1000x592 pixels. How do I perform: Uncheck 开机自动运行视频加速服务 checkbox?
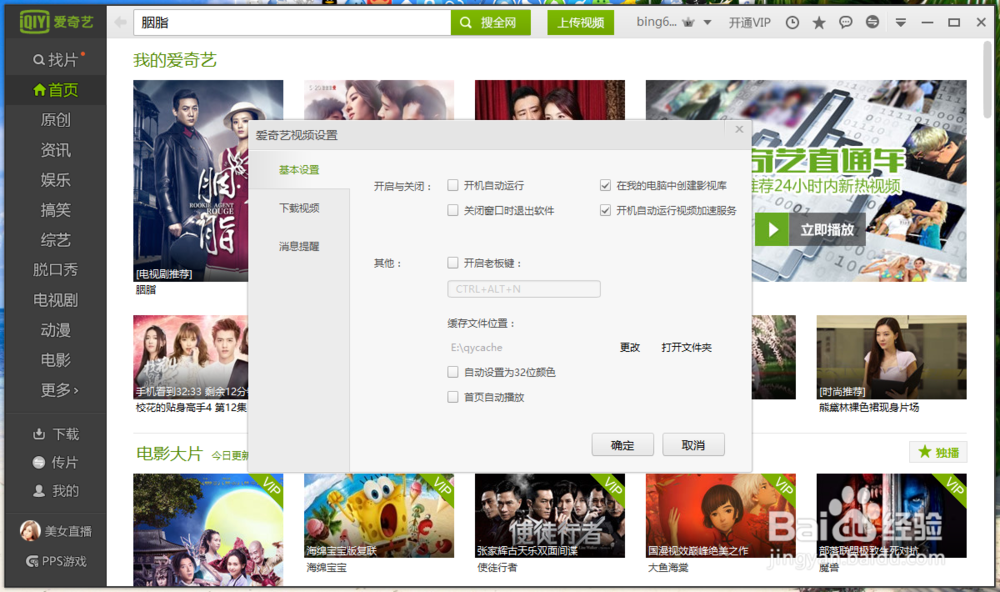[605, 210]
